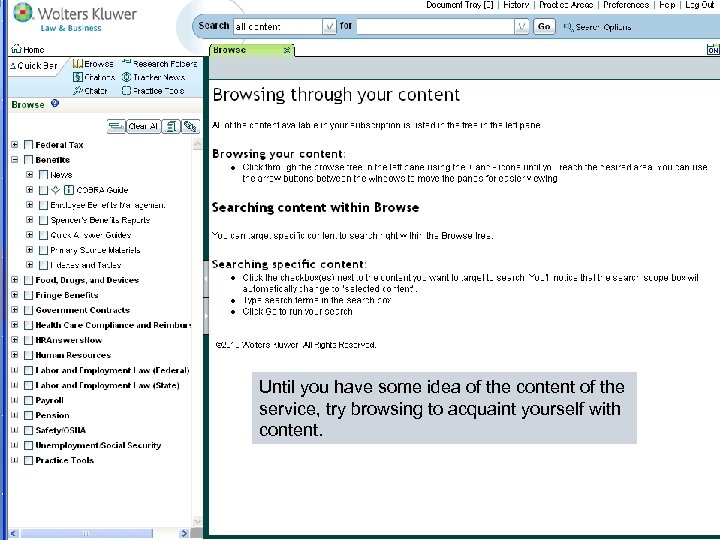Open Research Folders in Quick Bar
This screenshot has width=720, height=540.
pyautogui.click(x=159, y=64)
